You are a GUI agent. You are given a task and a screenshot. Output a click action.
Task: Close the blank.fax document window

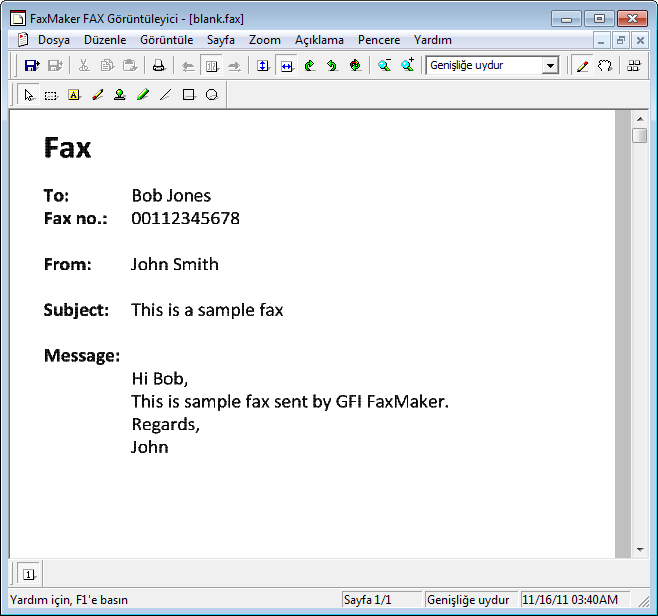point(640,41)
